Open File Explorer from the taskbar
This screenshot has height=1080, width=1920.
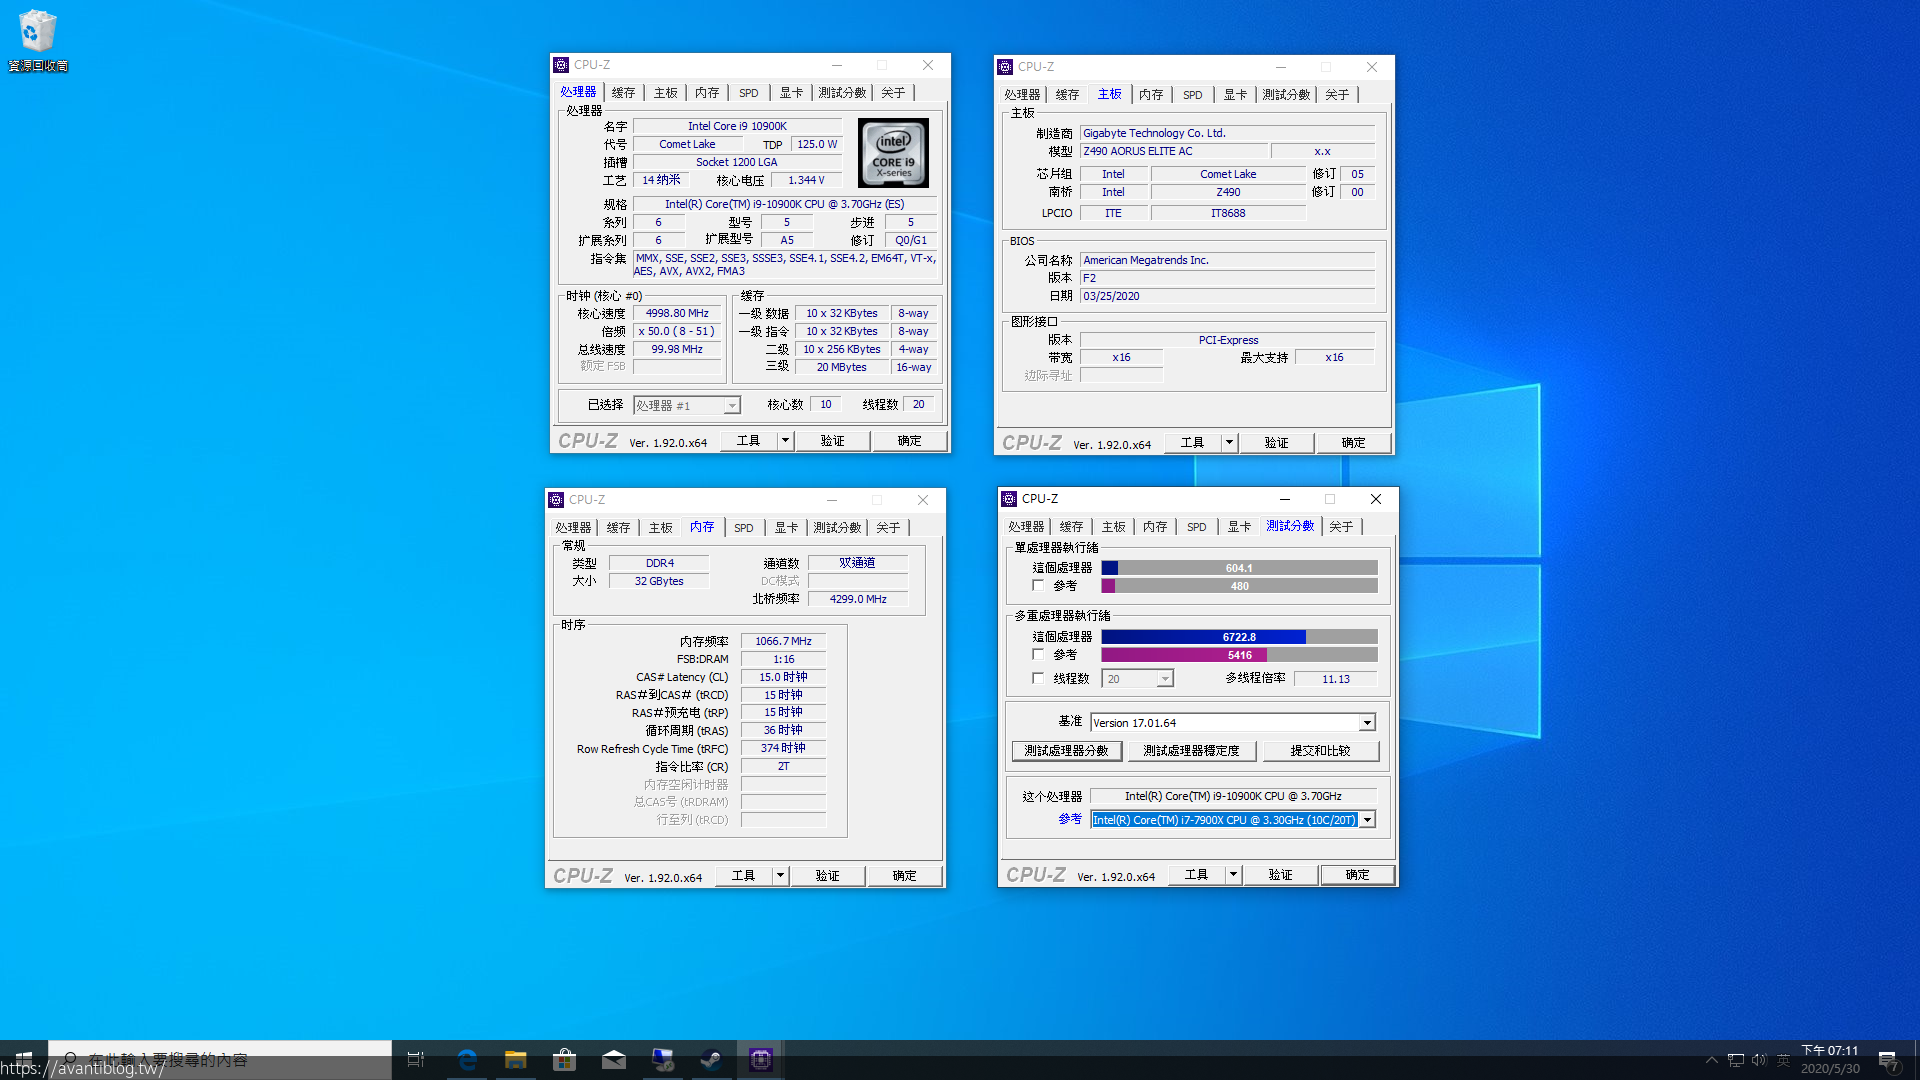coord(516,1059)
